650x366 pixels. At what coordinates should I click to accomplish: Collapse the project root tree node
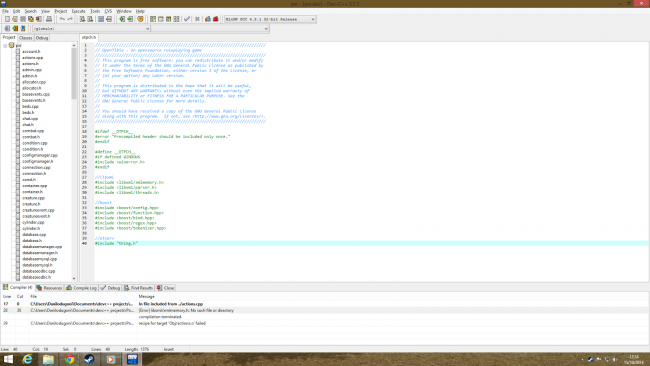click(5, 46)
